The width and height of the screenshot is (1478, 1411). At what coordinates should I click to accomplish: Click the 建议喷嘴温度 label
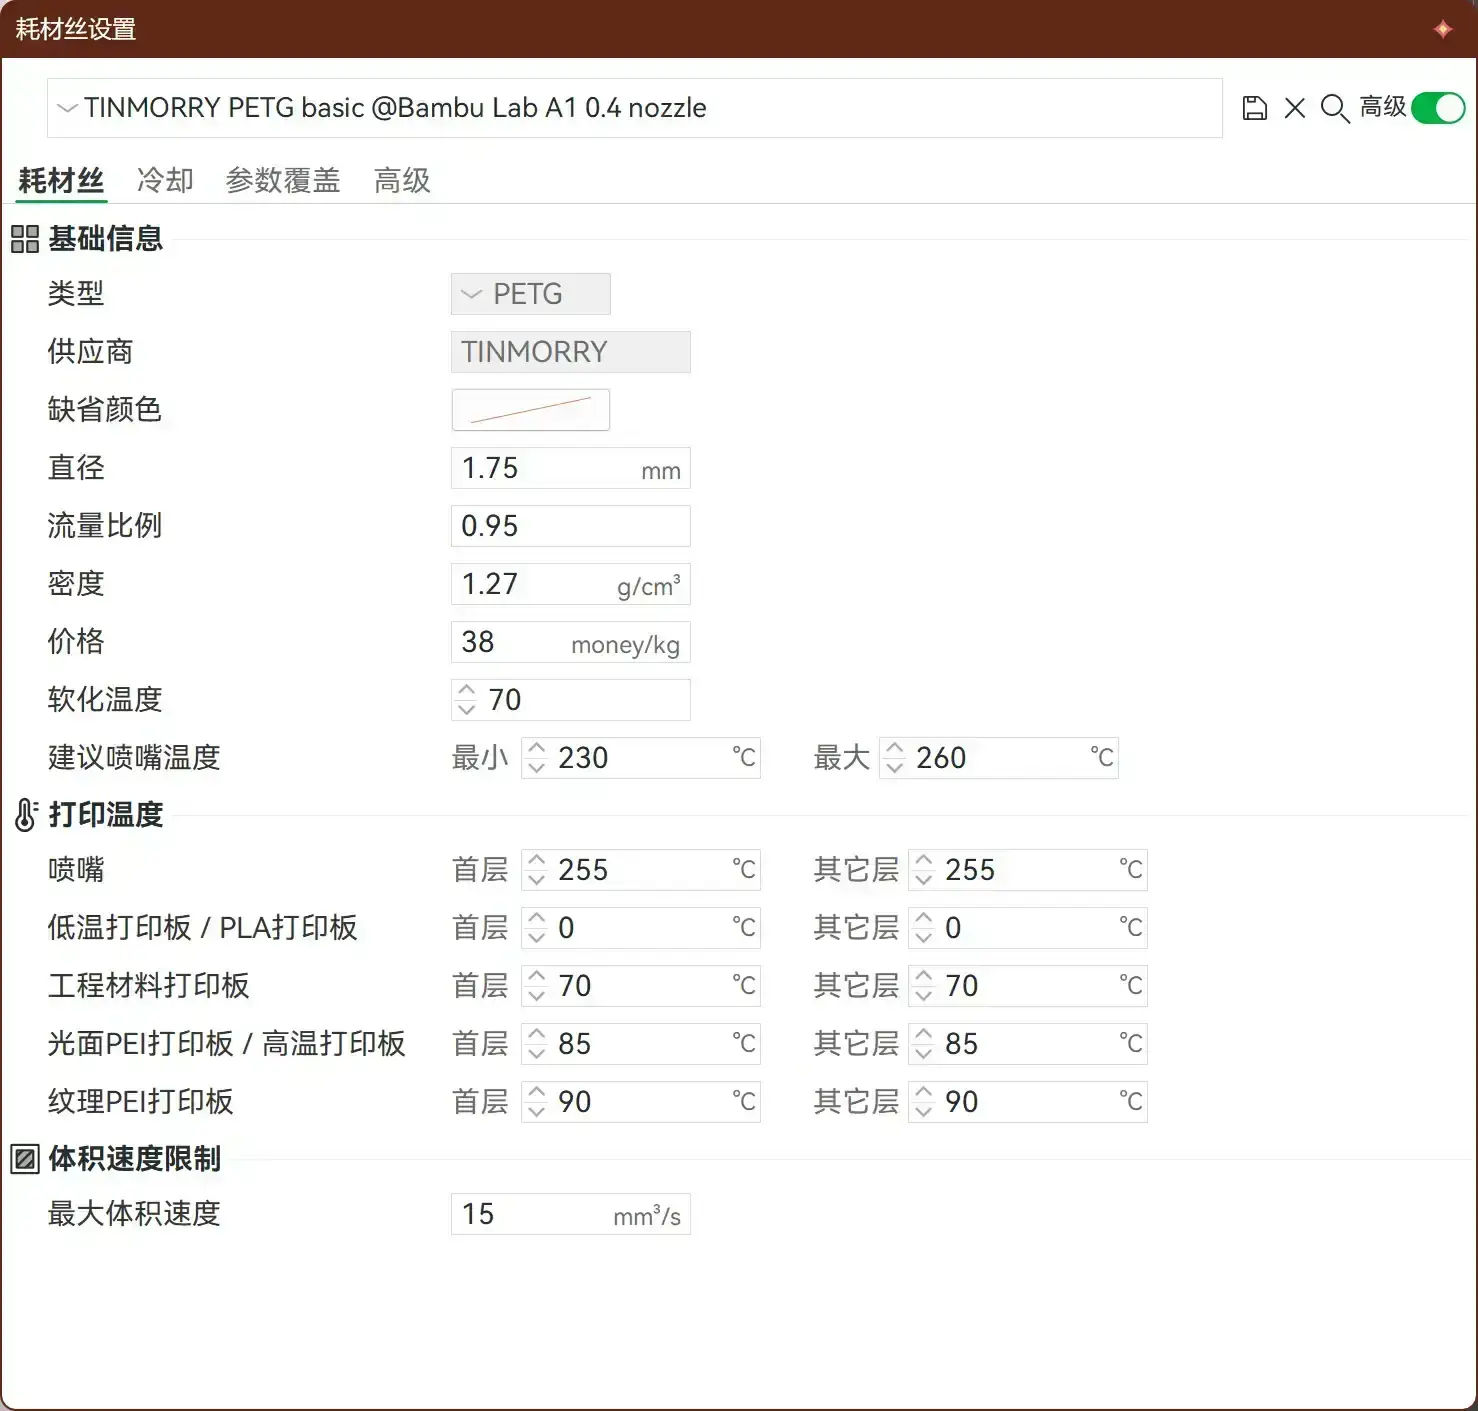pos(134,758)
